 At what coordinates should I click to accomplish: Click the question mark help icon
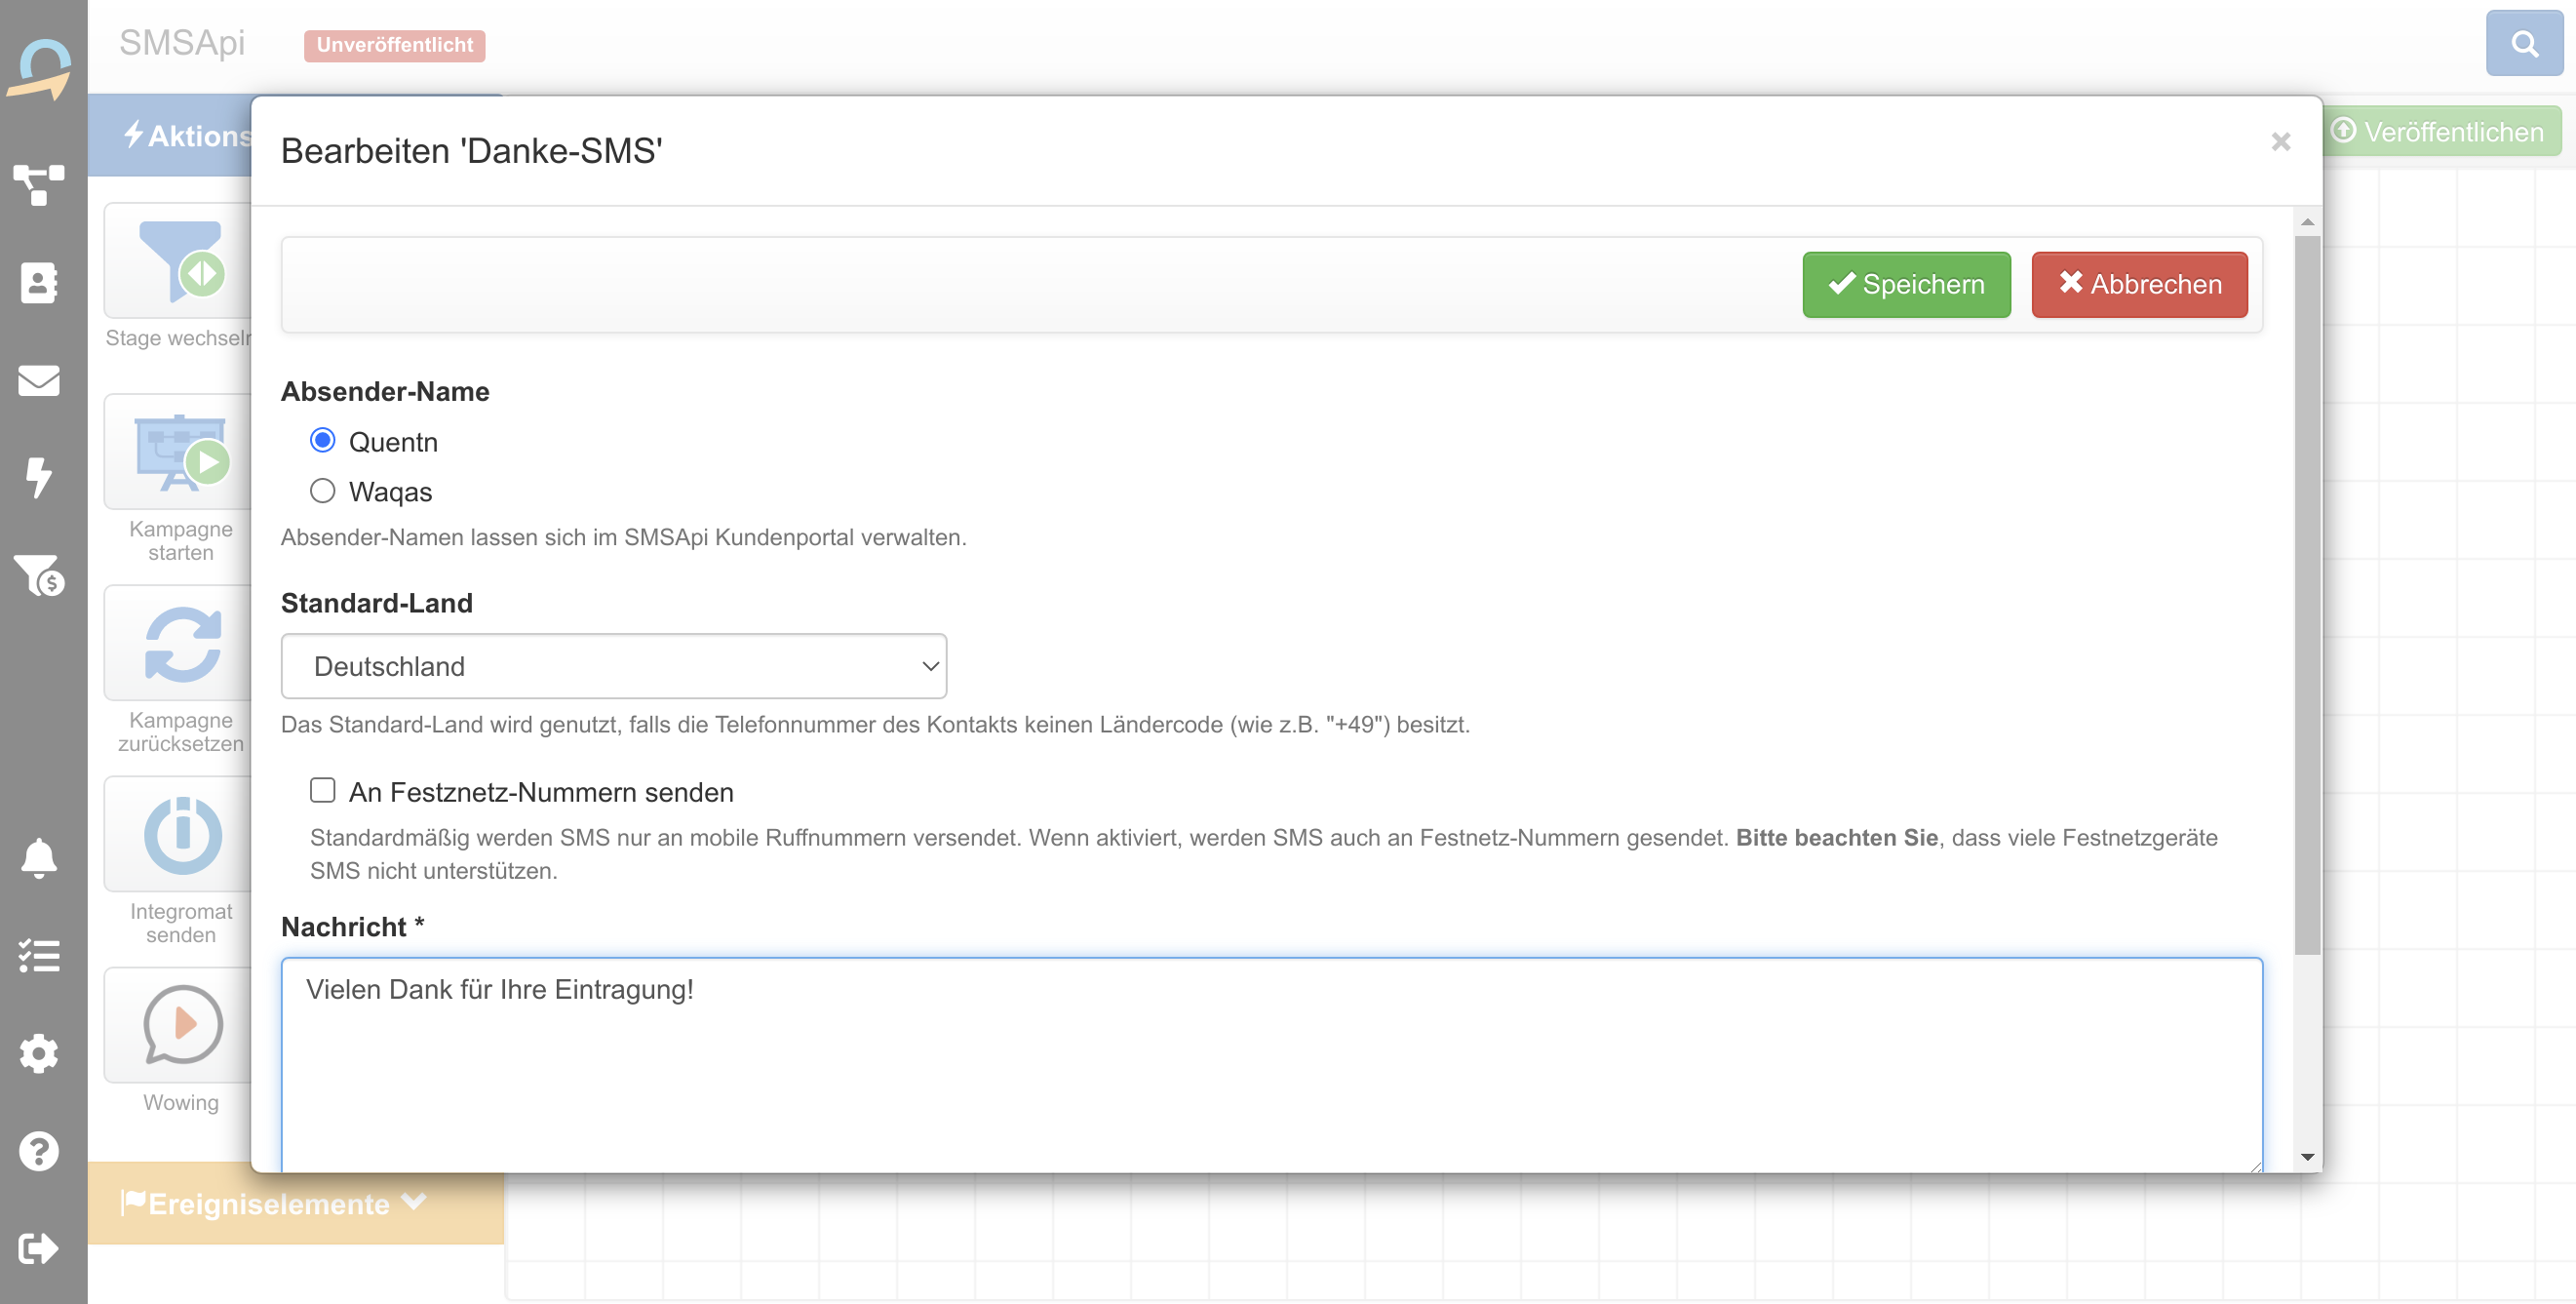point(39,1151)
